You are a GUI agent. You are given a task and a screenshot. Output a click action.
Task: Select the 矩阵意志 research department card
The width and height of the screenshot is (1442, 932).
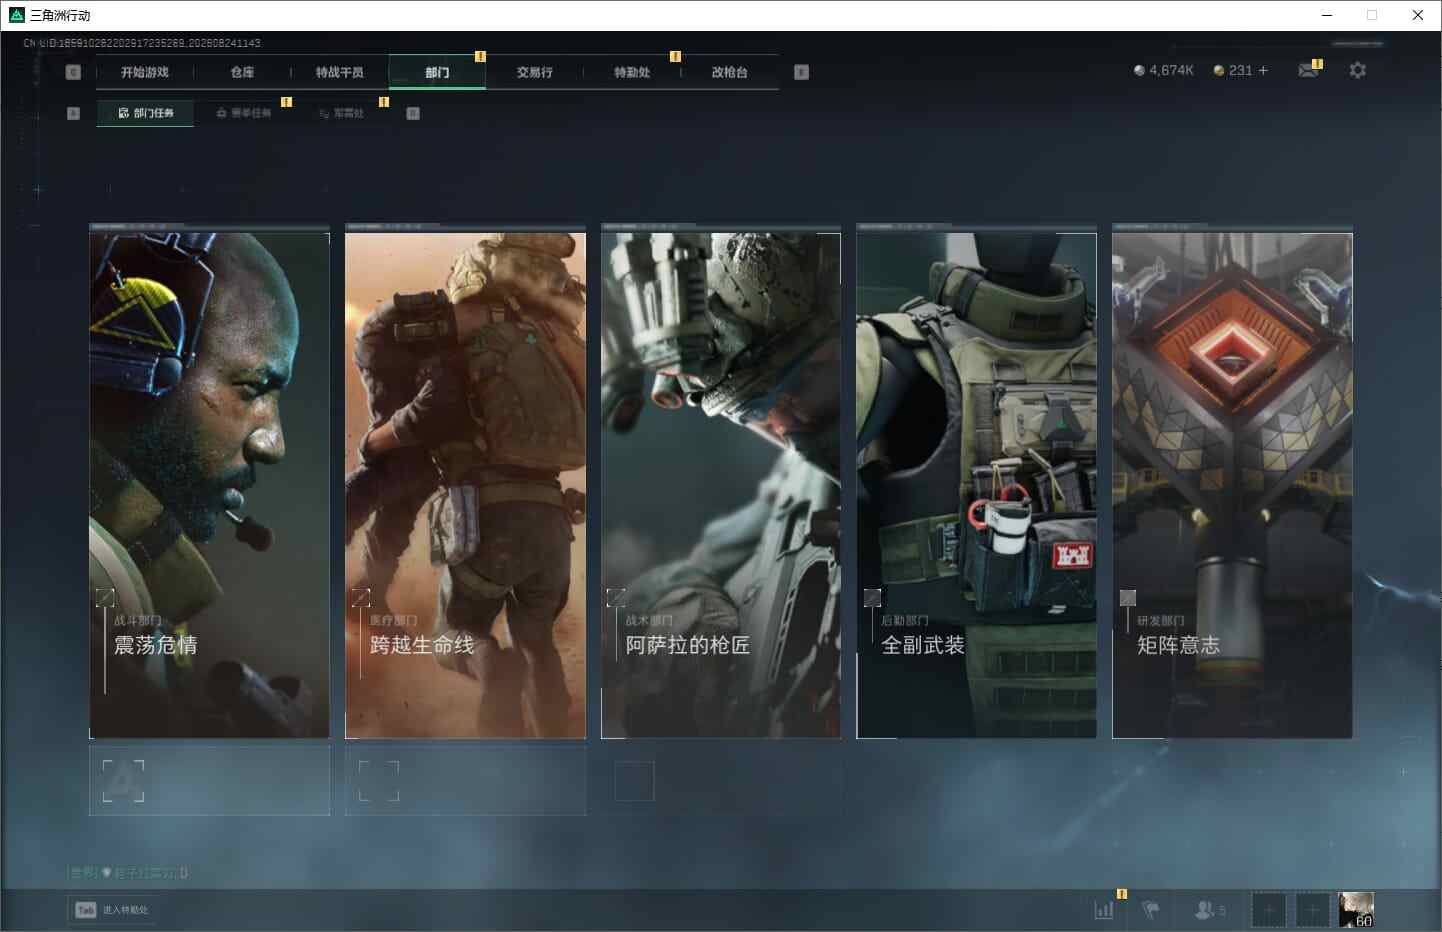1232,485
